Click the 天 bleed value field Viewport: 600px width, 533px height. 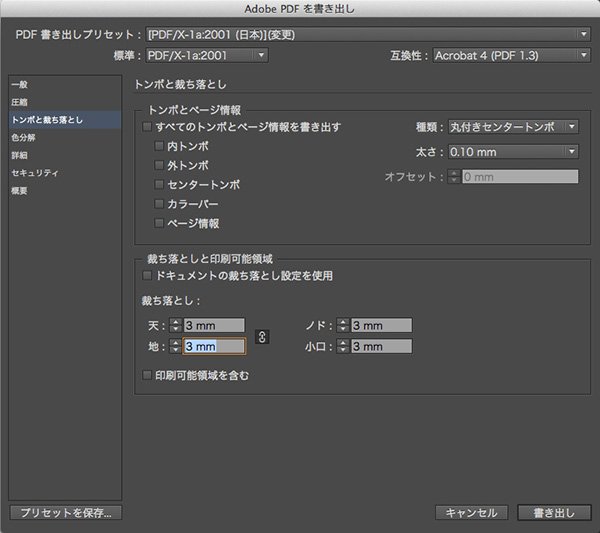click(214, 326)
